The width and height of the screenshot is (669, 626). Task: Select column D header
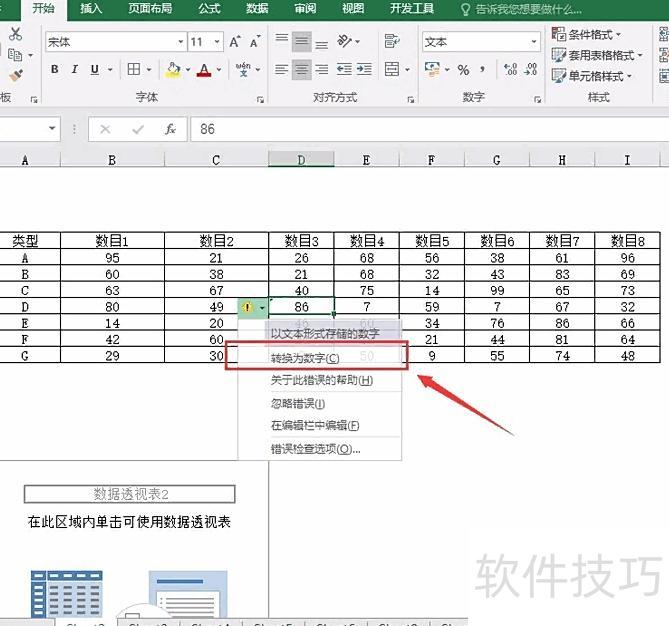click(x=301, y=160)
